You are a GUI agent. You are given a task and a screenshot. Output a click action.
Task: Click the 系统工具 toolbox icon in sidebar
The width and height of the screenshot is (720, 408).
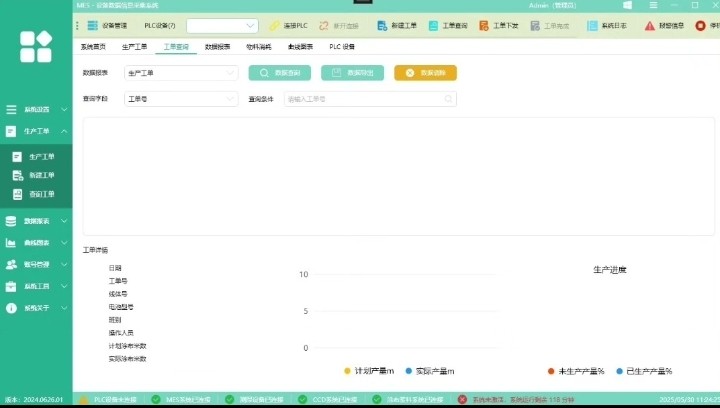(11, 286)
